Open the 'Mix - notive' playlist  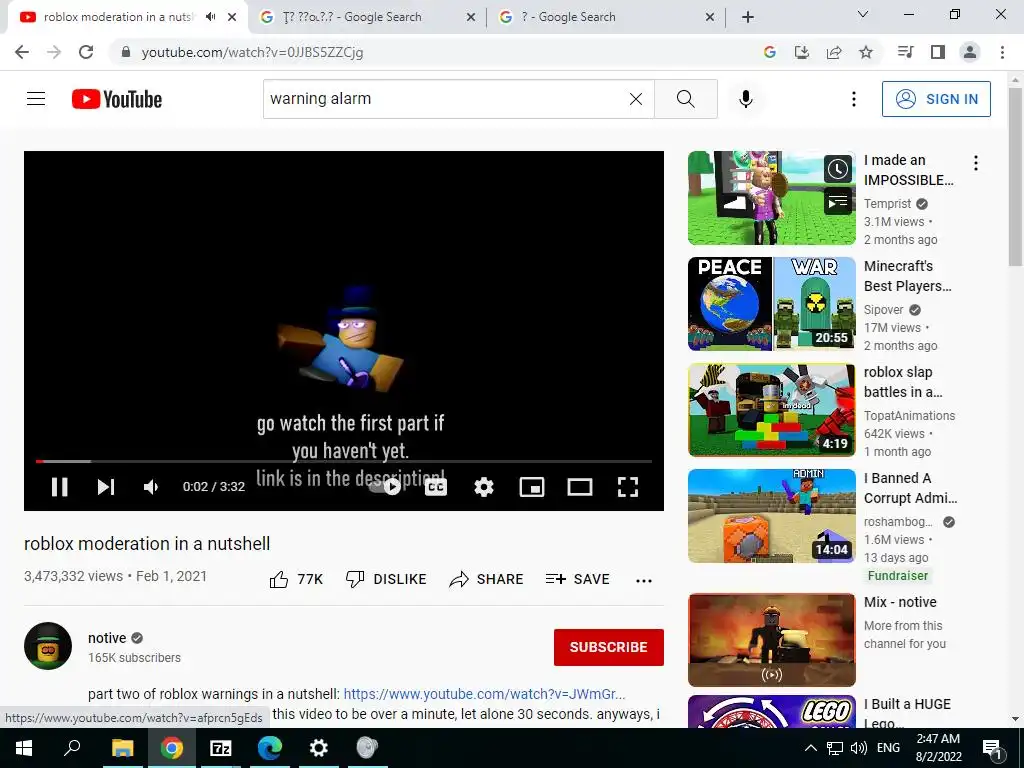(771, 640)
